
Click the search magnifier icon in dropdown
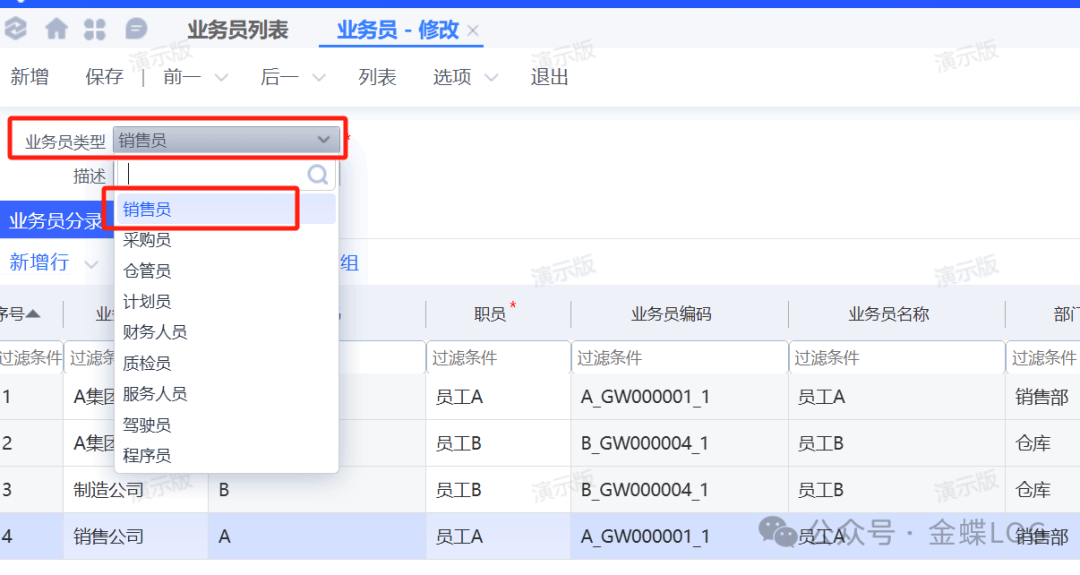pyautogui.click(x=318, y=175)
